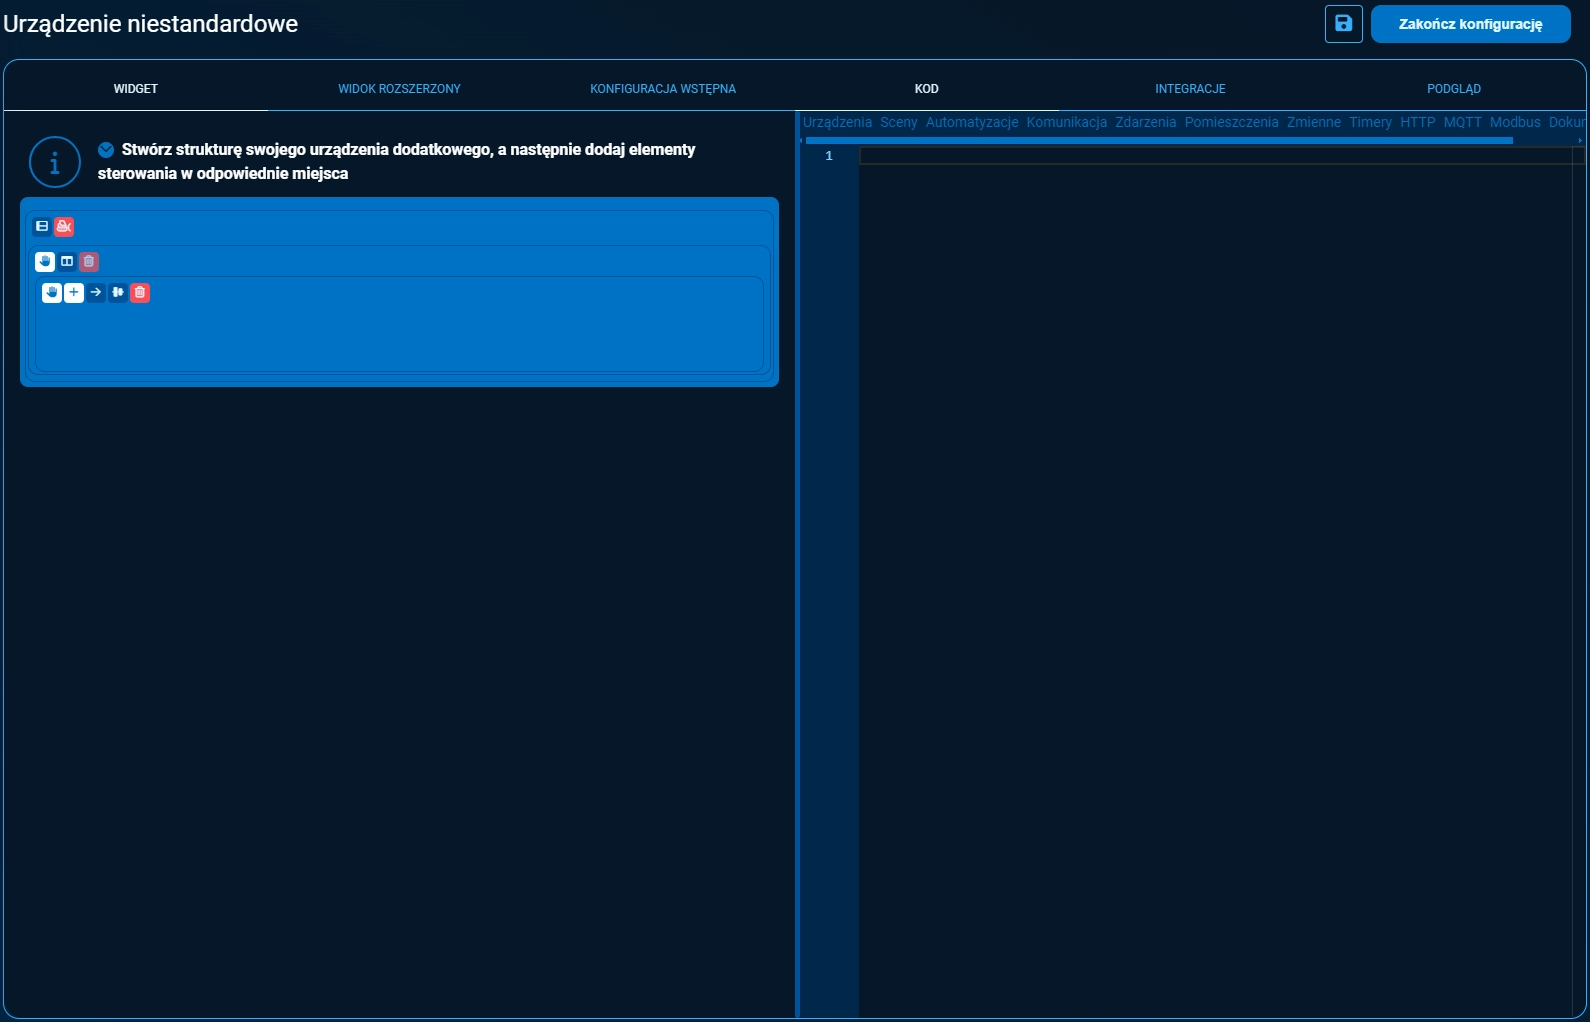The height and width of the screenshot is (1022, 1590).
Task: Click line number 1 in the gutter
Action: [x=829, y=156]
